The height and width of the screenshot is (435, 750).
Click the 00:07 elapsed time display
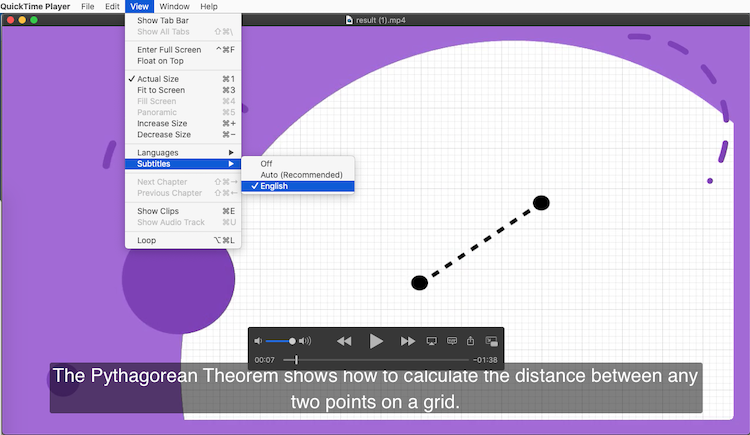[x=265, y=360]
